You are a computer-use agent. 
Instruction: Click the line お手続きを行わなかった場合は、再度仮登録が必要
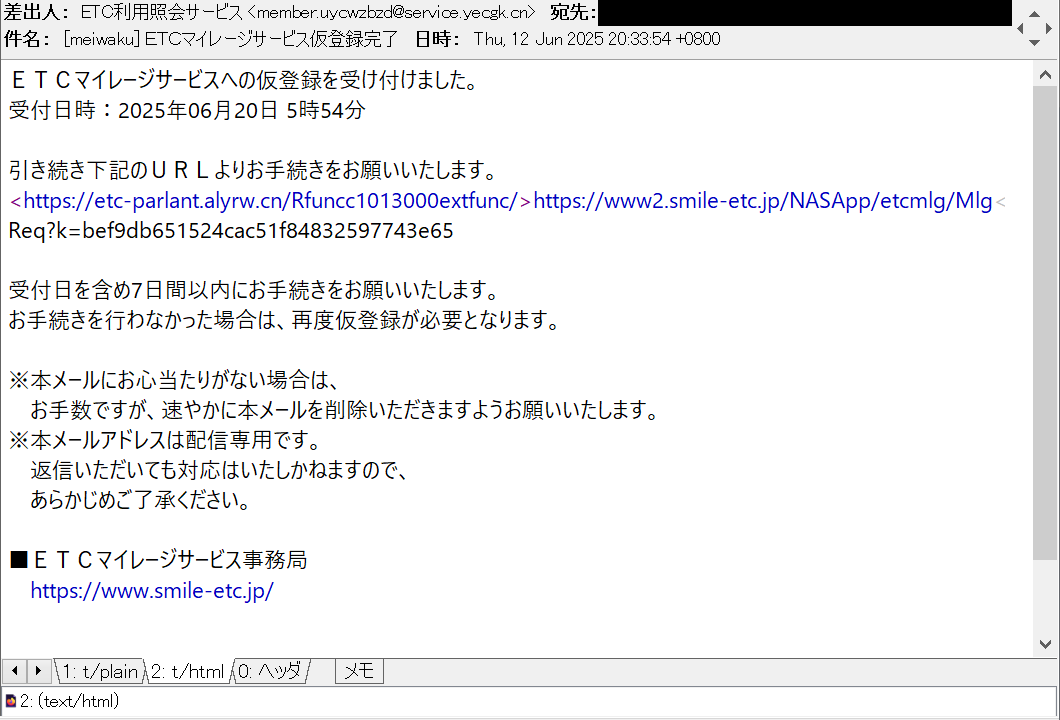pos(285,320)
